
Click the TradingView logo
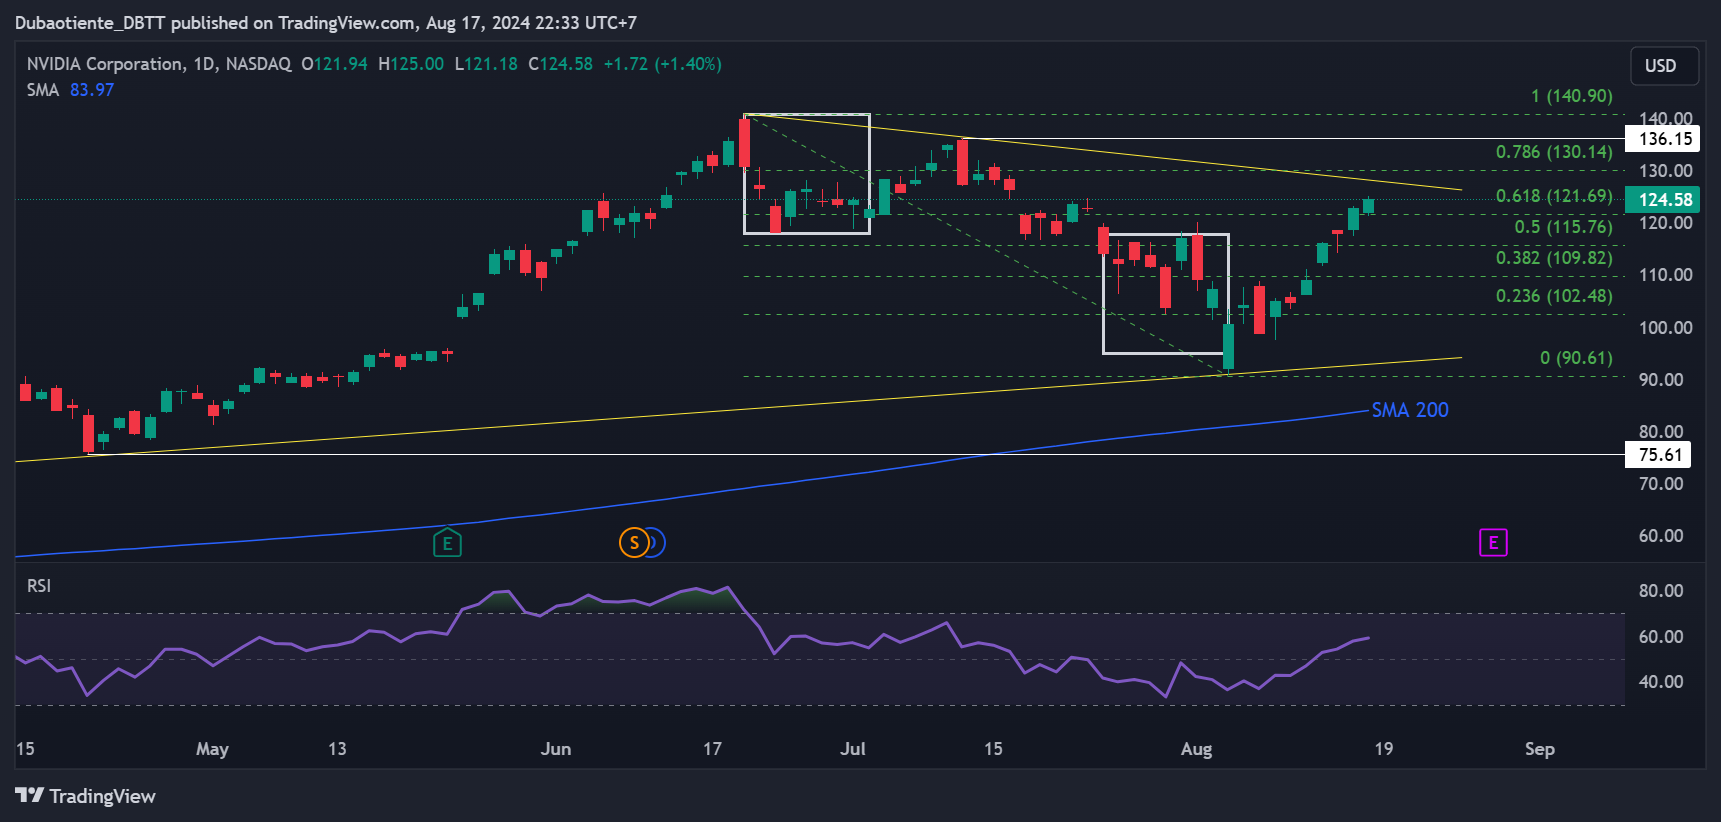click(x=86, y=796)
